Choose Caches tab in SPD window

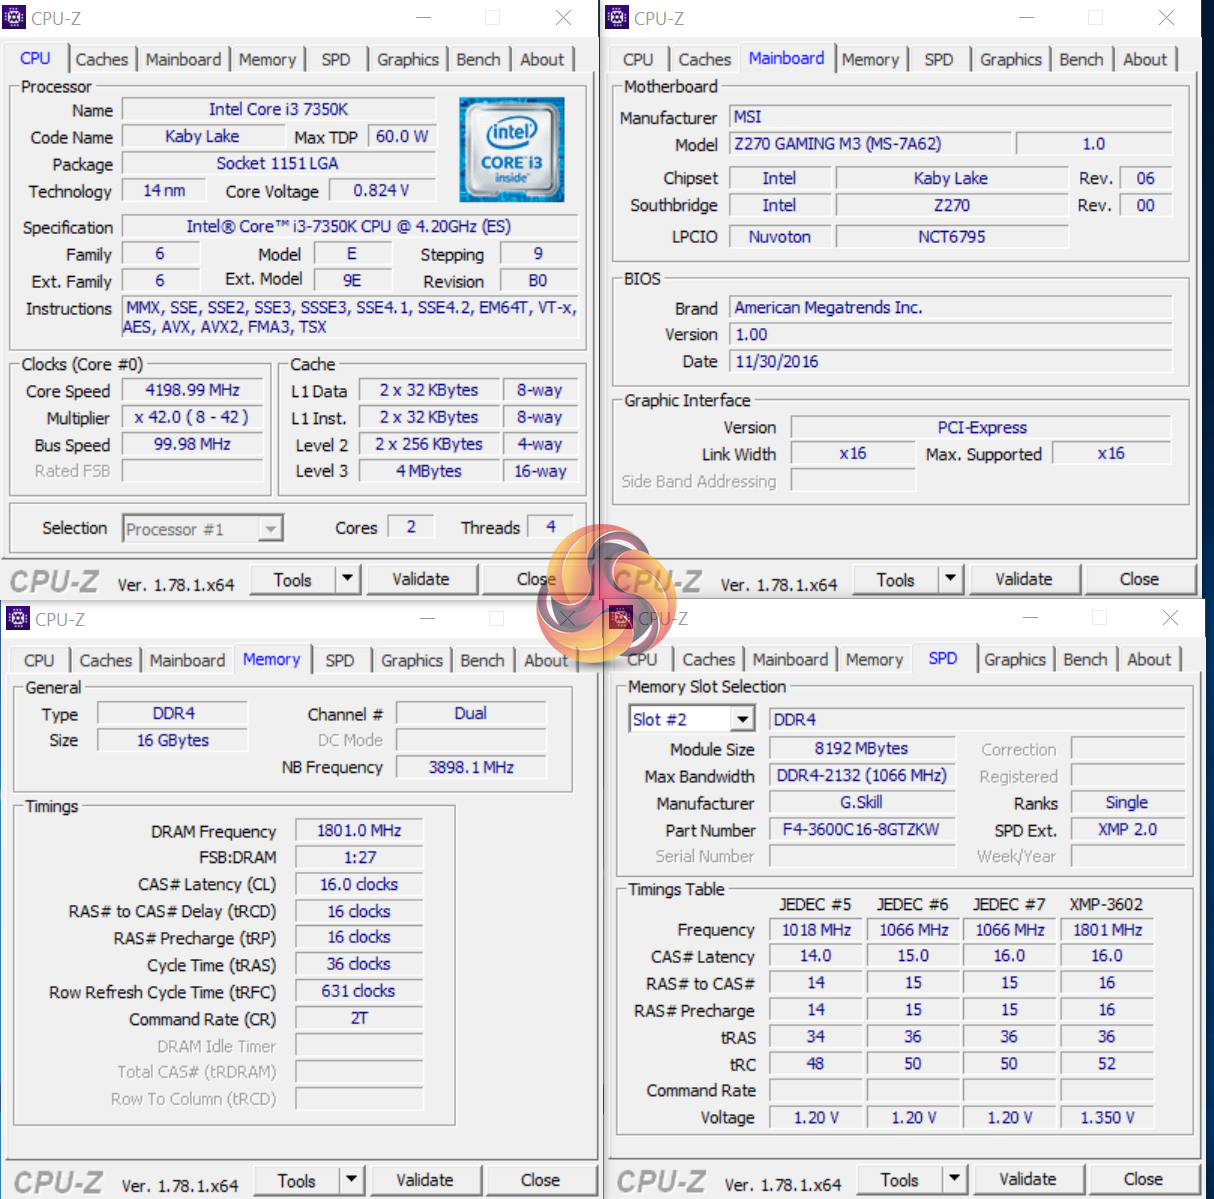coord(709,659)
